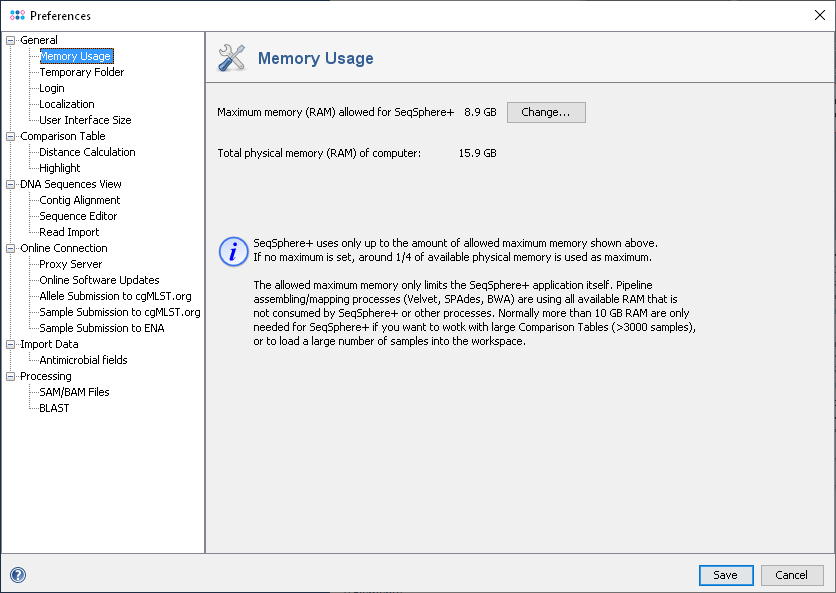Viewport: 836px width, 593px height.
Task: Click the wrench and screwdriver header icon
Action: [x=232, y=58]
